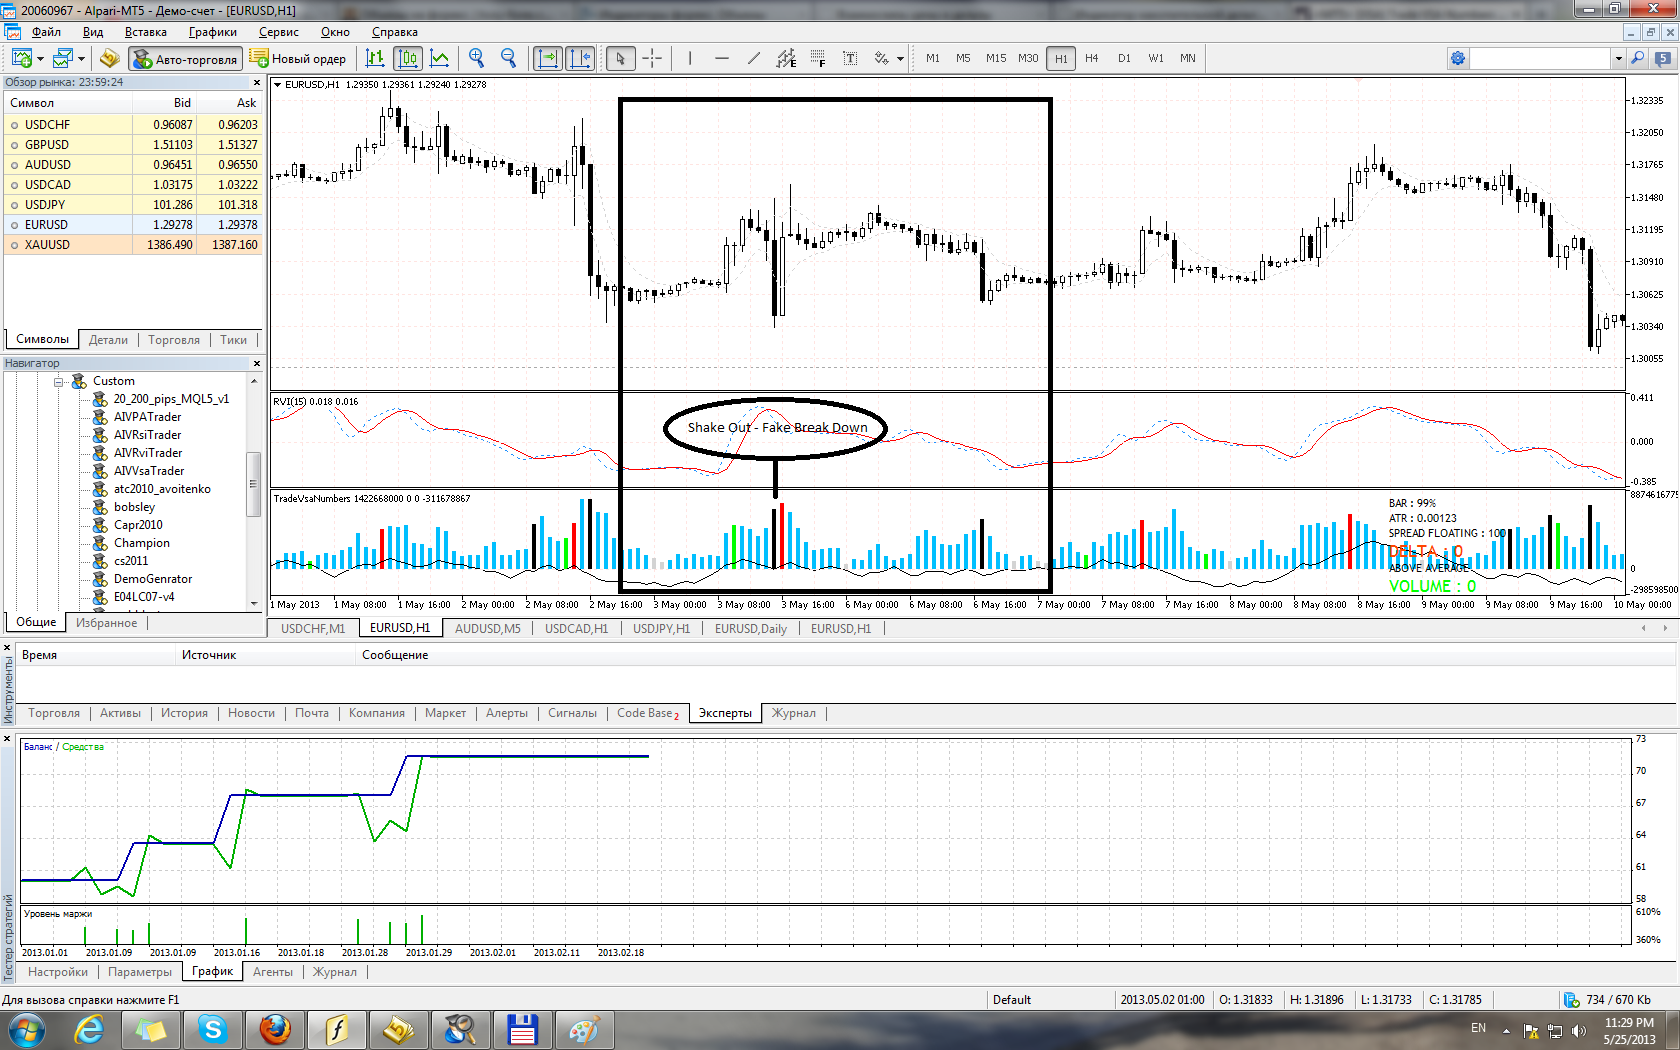Click the Profiles icon in the toolbar
1680x1050 pixels.
click(63, 58)
